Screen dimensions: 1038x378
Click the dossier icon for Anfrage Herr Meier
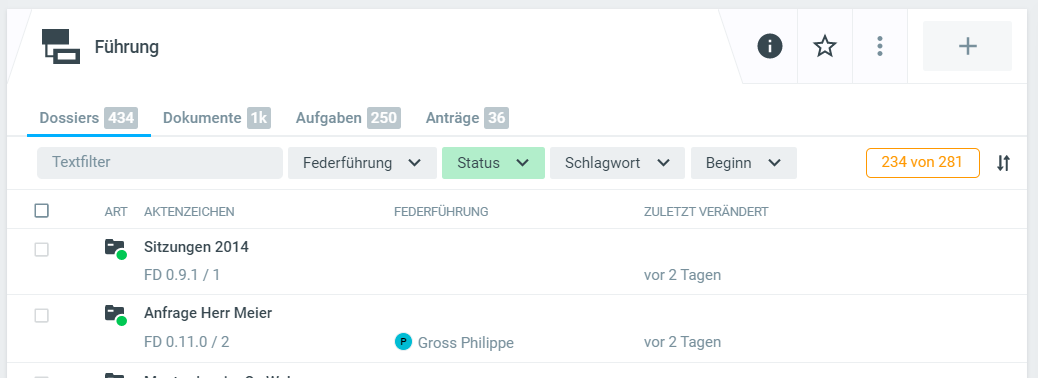[115, 314]
